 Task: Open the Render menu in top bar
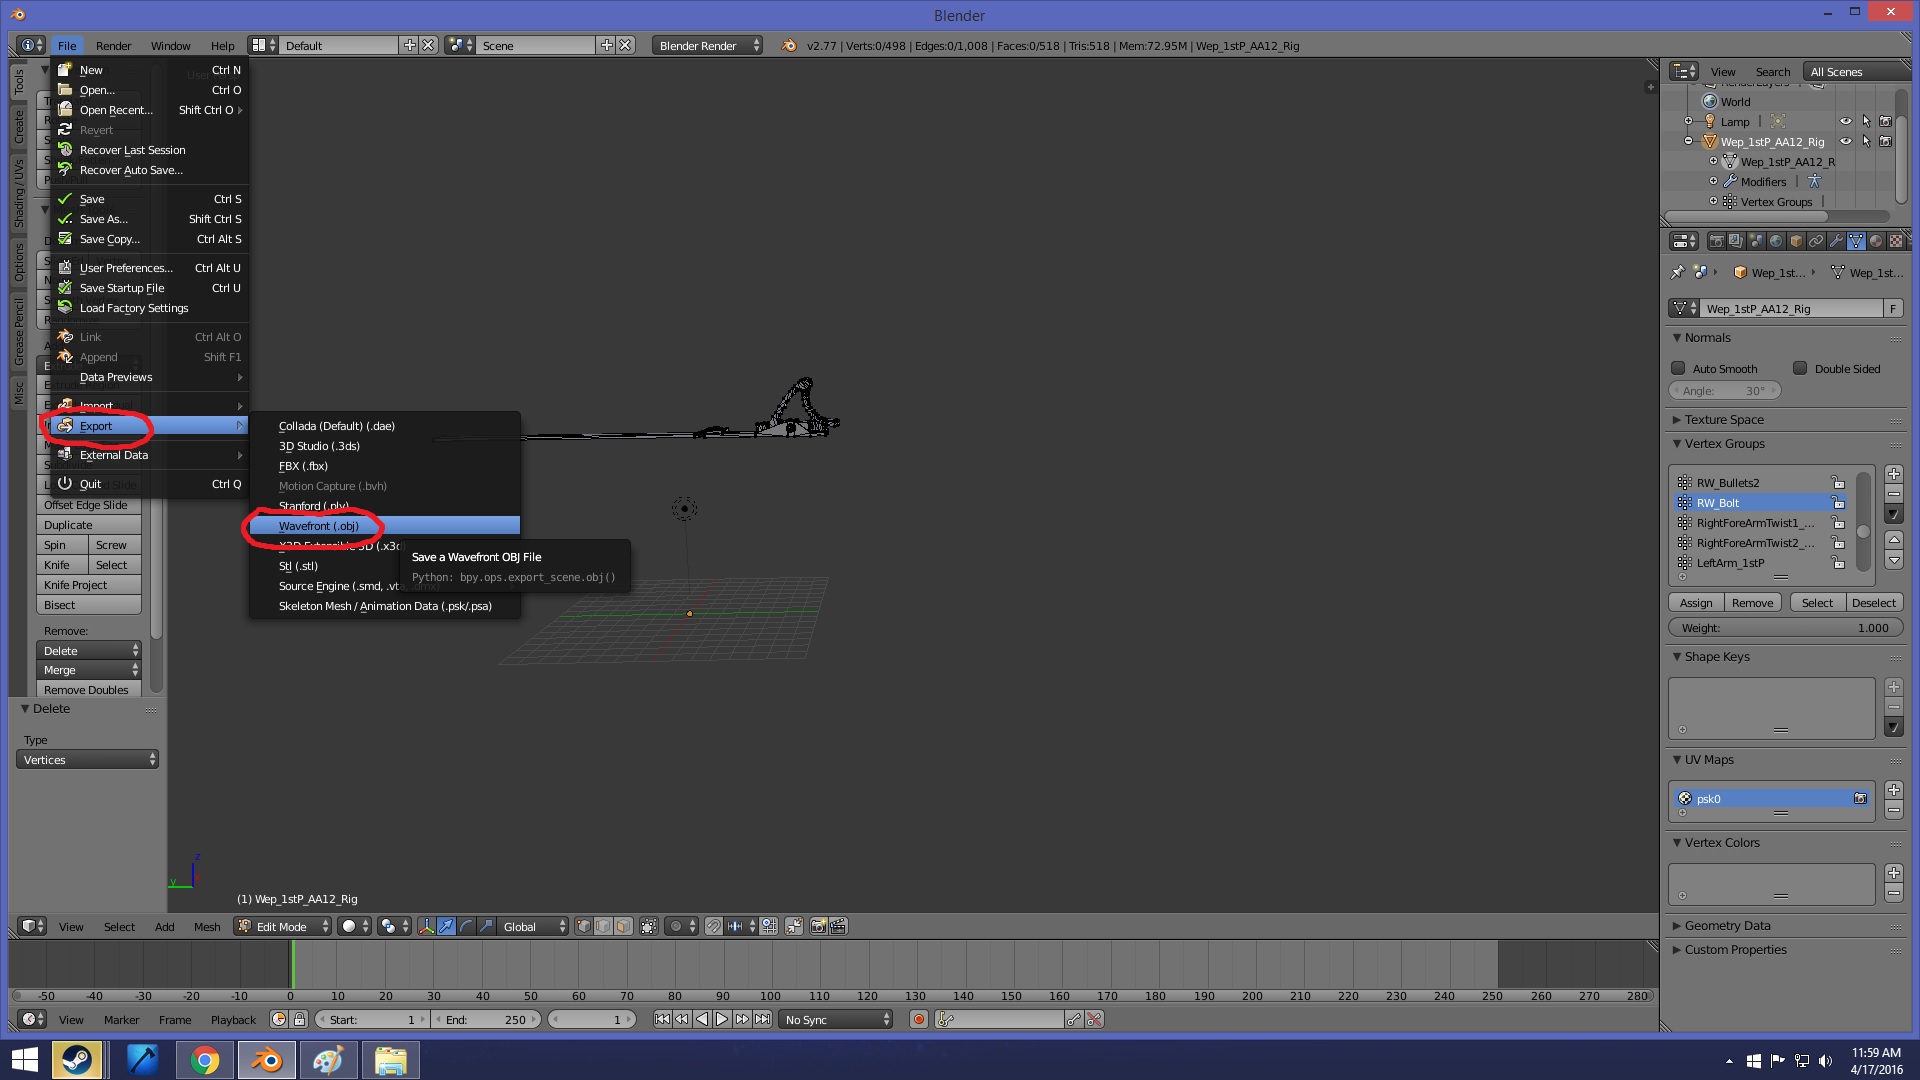pos(113,45)
